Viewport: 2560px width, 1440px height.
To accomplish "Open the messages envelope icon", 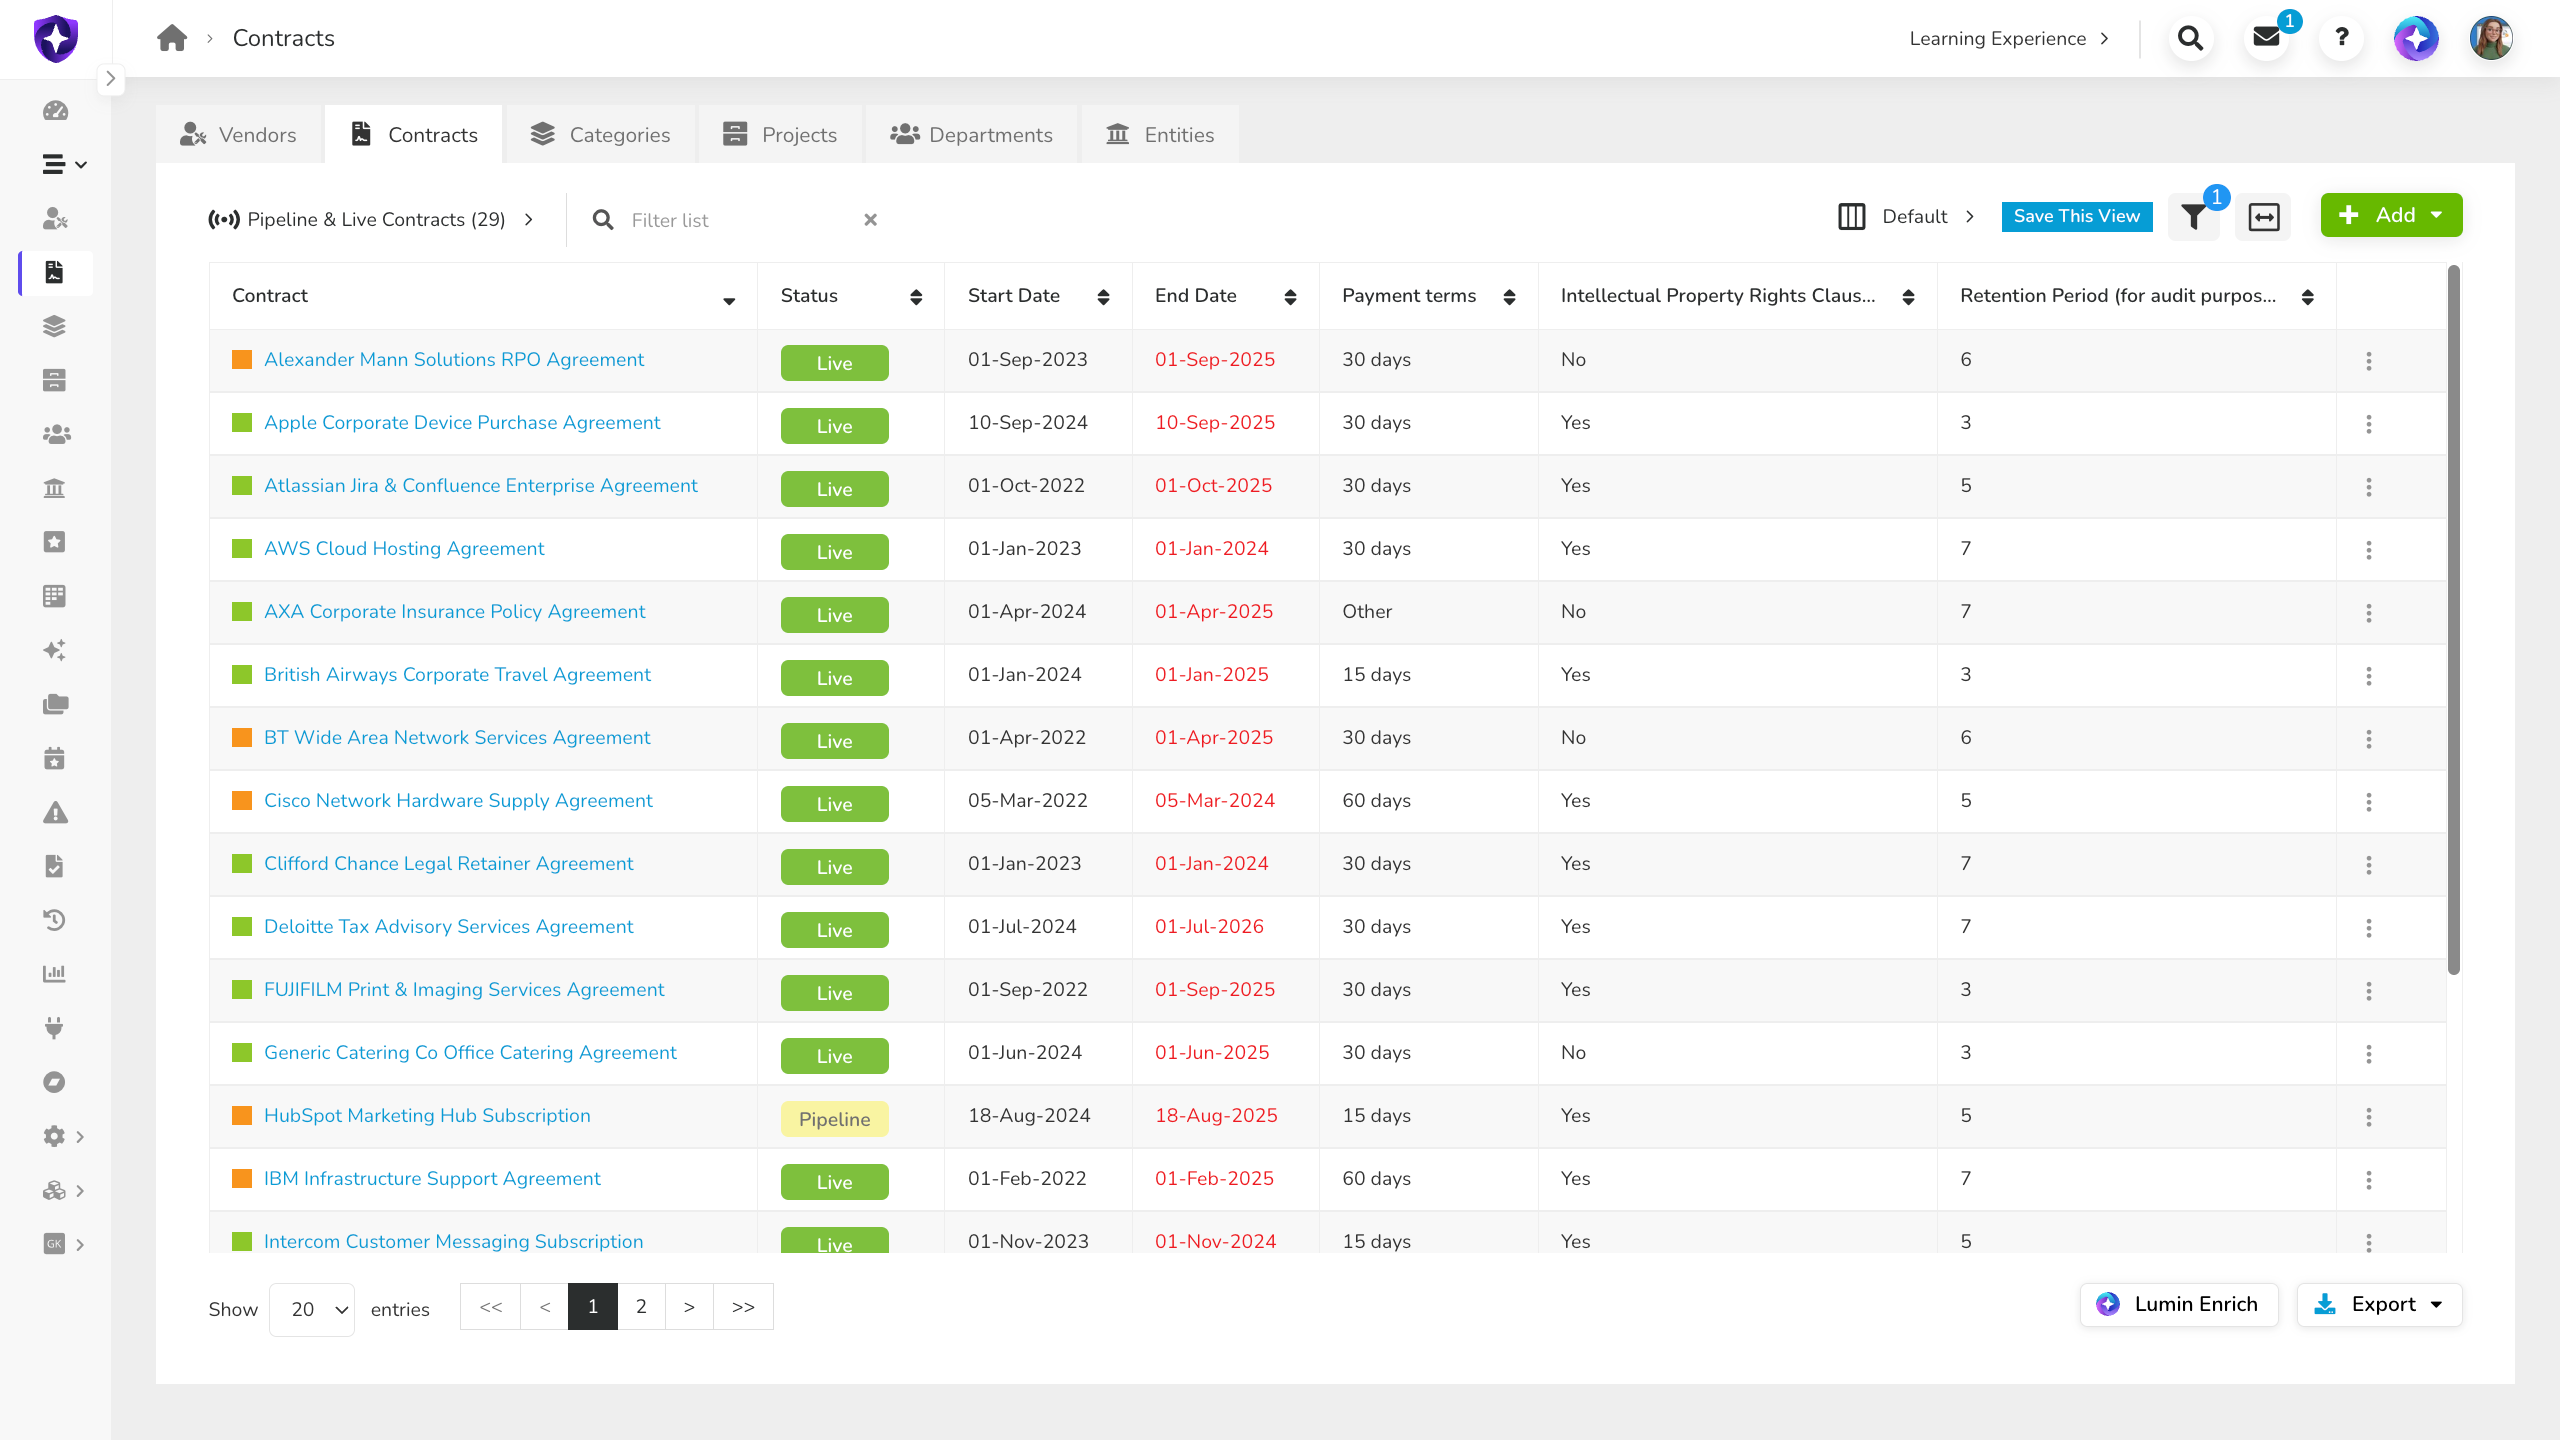I will (x=2266, y=38).
